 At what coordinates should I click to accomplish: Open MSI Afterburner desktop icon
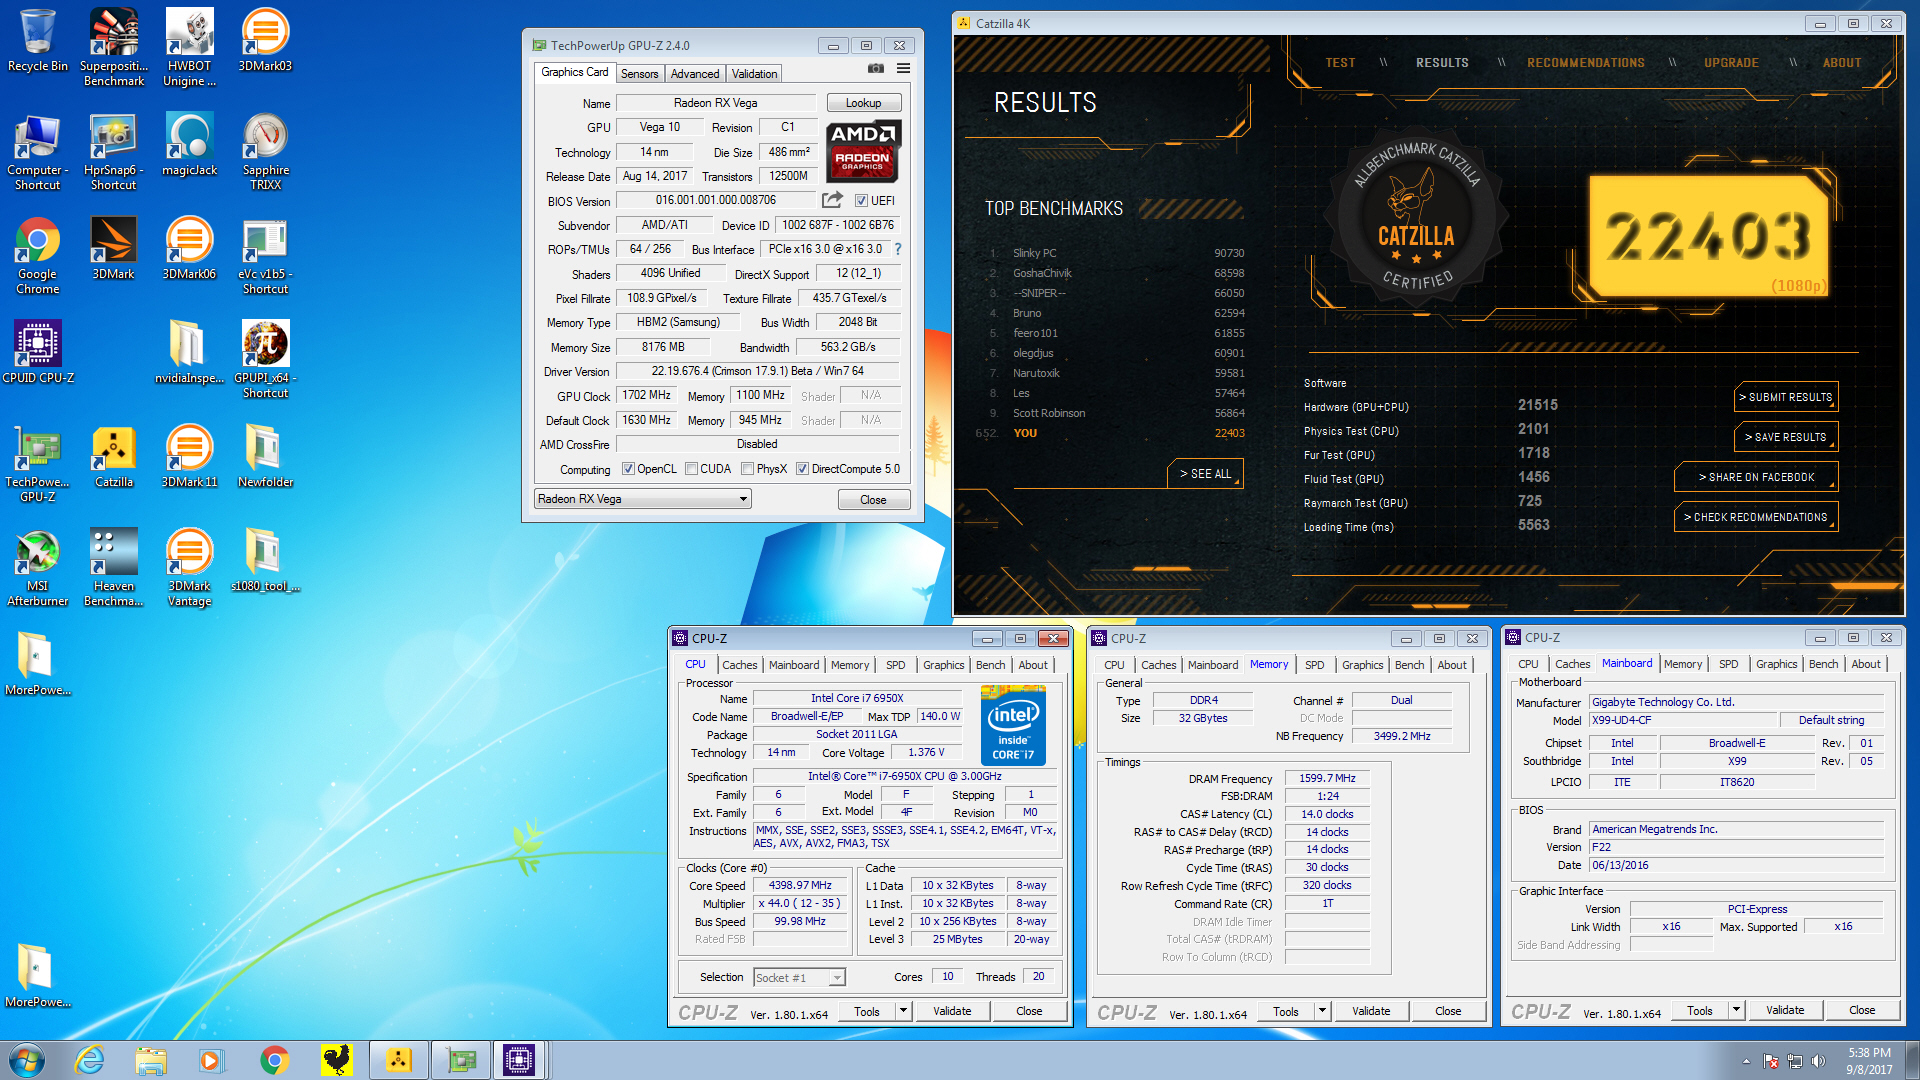[x=38, y=568]
